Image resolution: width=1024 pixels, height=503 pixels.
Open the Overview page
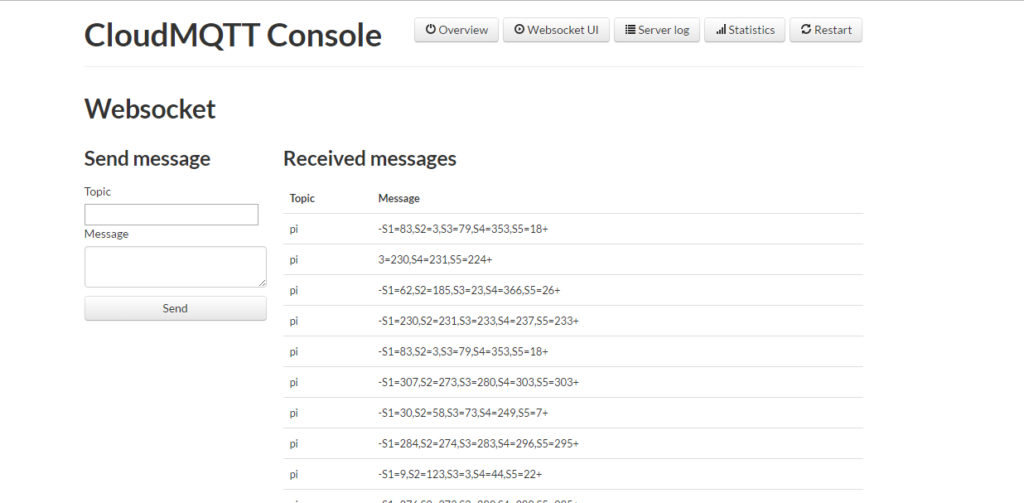[456, 30]
